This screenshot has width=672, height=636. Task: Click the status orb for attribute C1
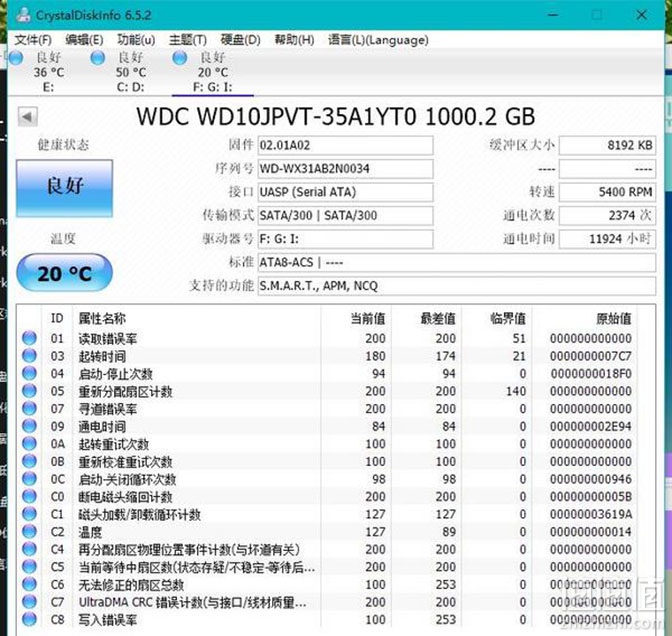coord(29,514)
